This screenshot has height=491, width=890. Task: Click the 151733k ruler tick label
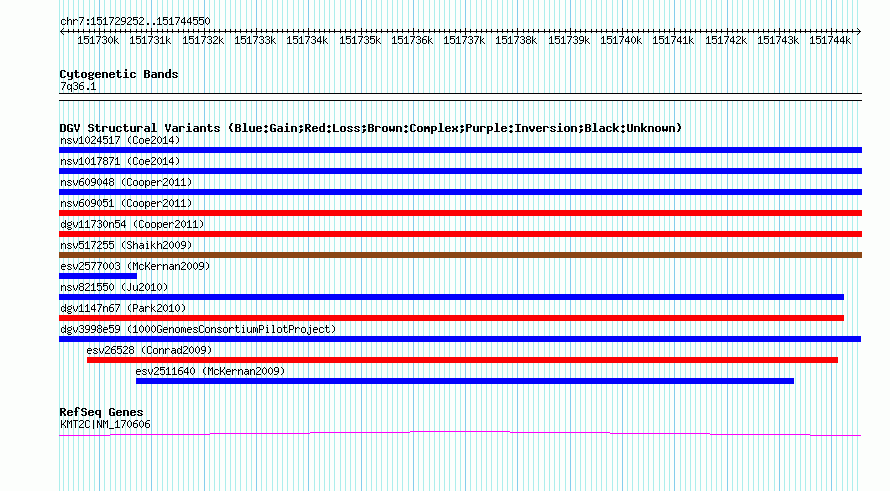(x=255, y=40)
